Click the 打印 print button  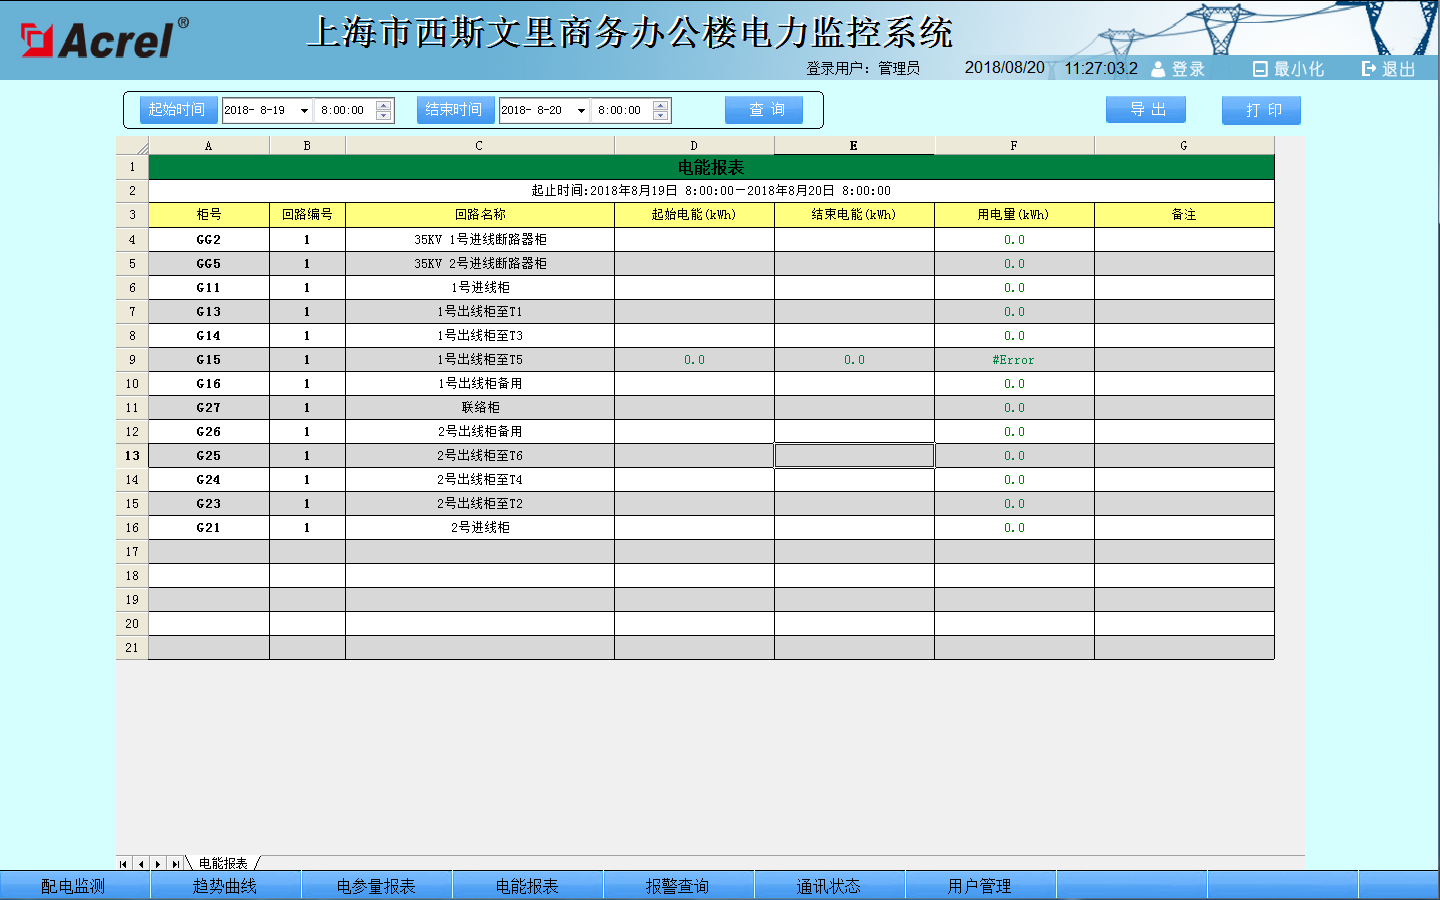click(x=1261, y=110)
